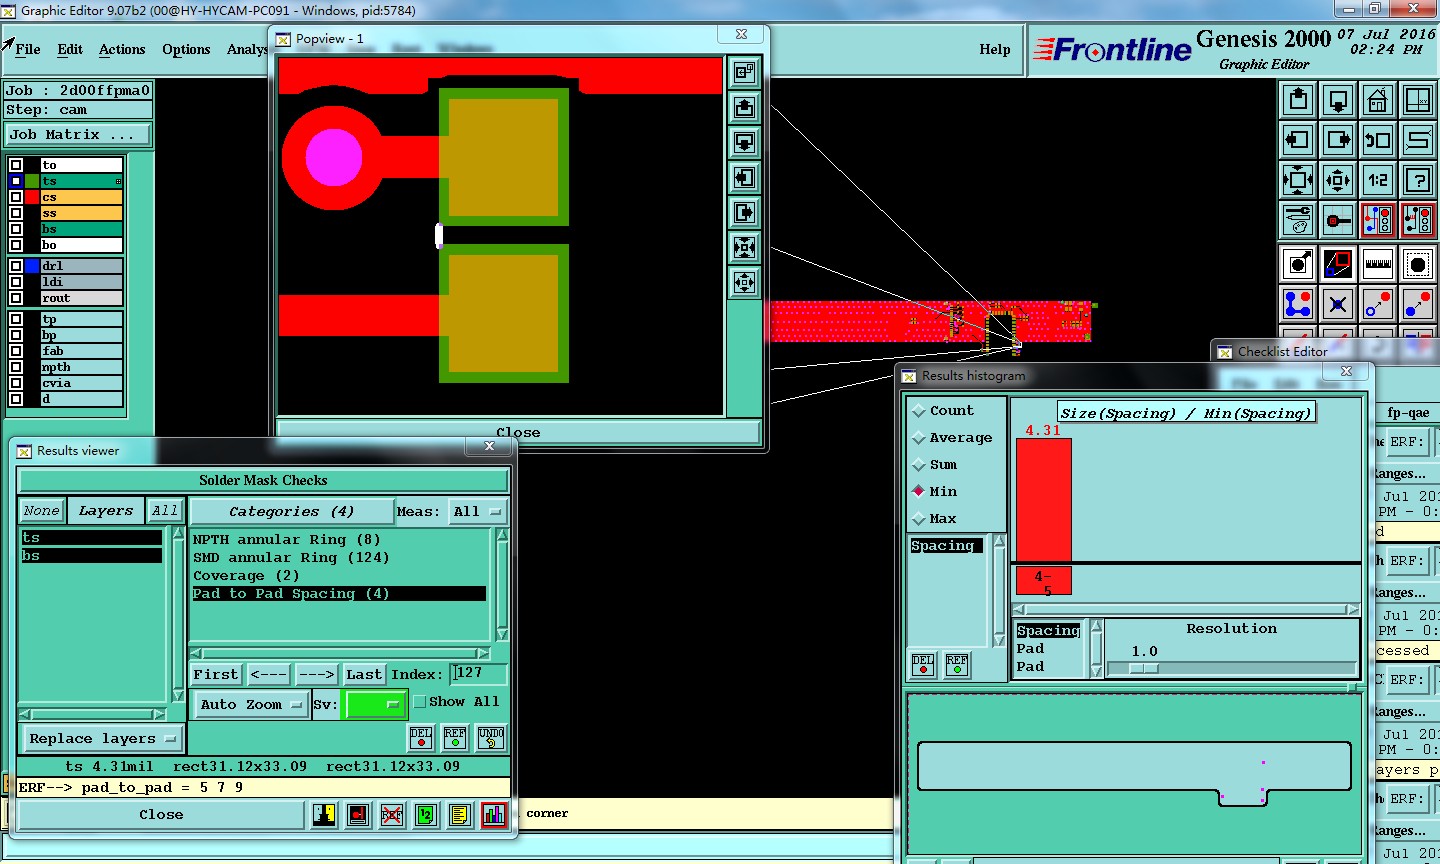The image size is (1440, 864).
Task: Click the Popview zoom in icon
Action: tap(744, 247)
